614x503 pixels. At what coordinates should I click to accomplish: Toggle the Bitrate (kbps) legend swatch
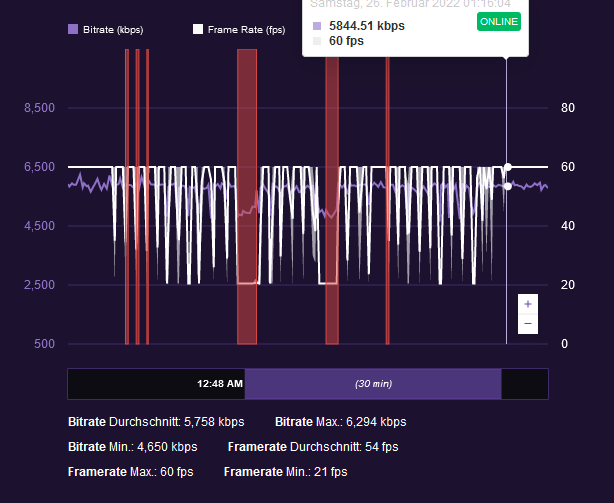point(73,29)
